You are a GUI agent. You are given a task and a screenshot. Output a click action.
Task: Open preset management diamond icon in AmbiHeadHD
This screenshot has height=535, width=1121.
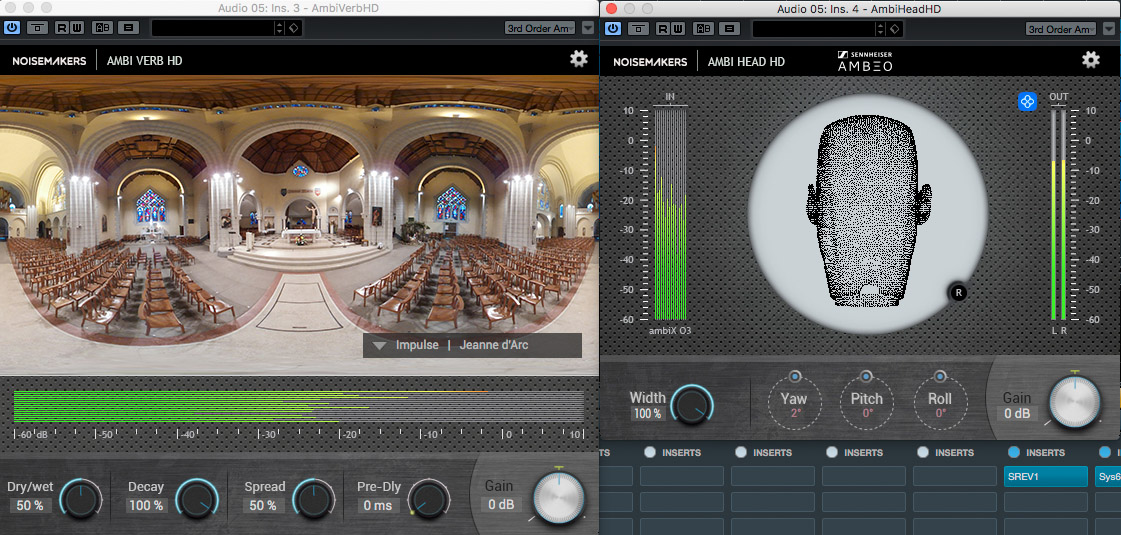(x=894, y=28)
